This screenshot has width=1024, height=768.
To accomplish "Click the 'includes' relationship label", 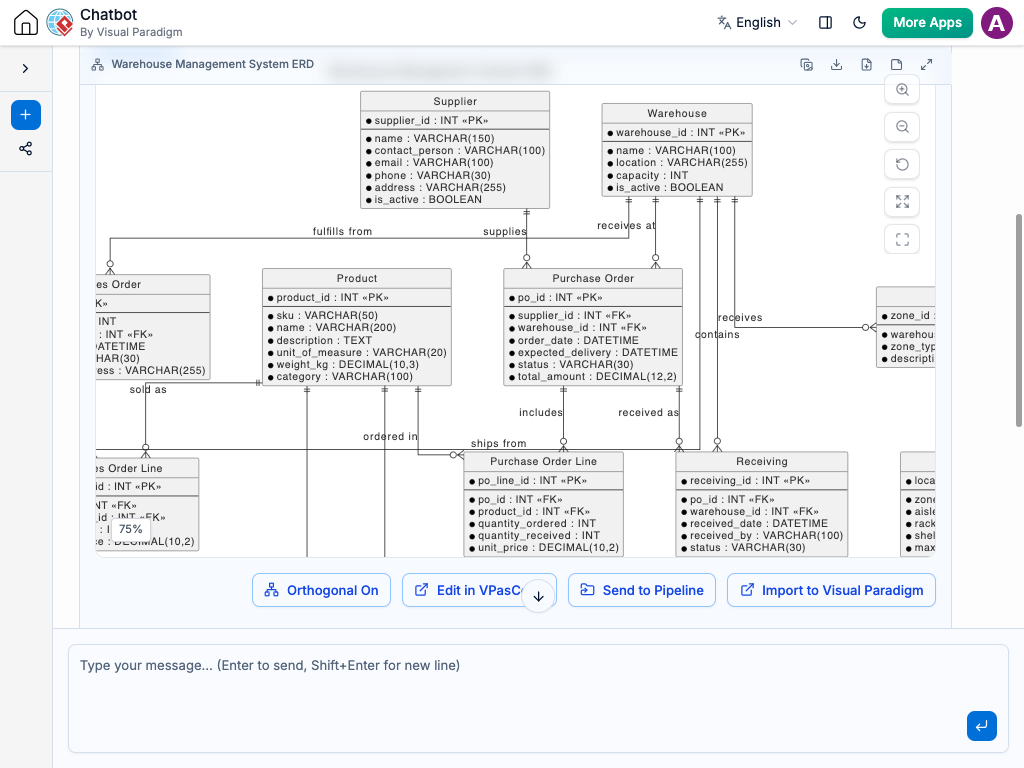I will [x=541, y=412].
